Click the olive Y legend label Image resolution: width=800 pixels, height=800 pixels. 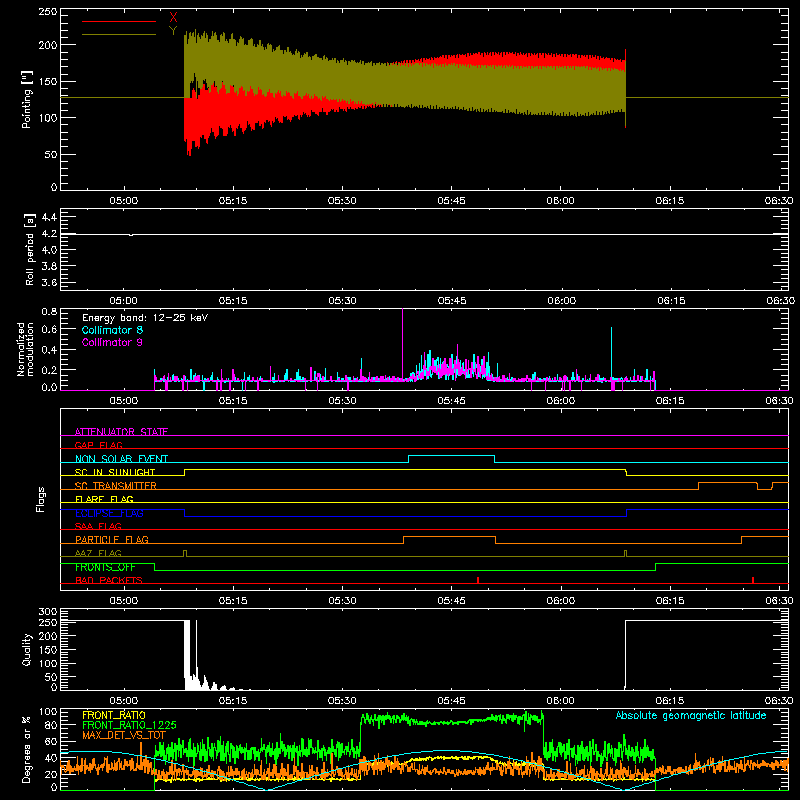173,31
